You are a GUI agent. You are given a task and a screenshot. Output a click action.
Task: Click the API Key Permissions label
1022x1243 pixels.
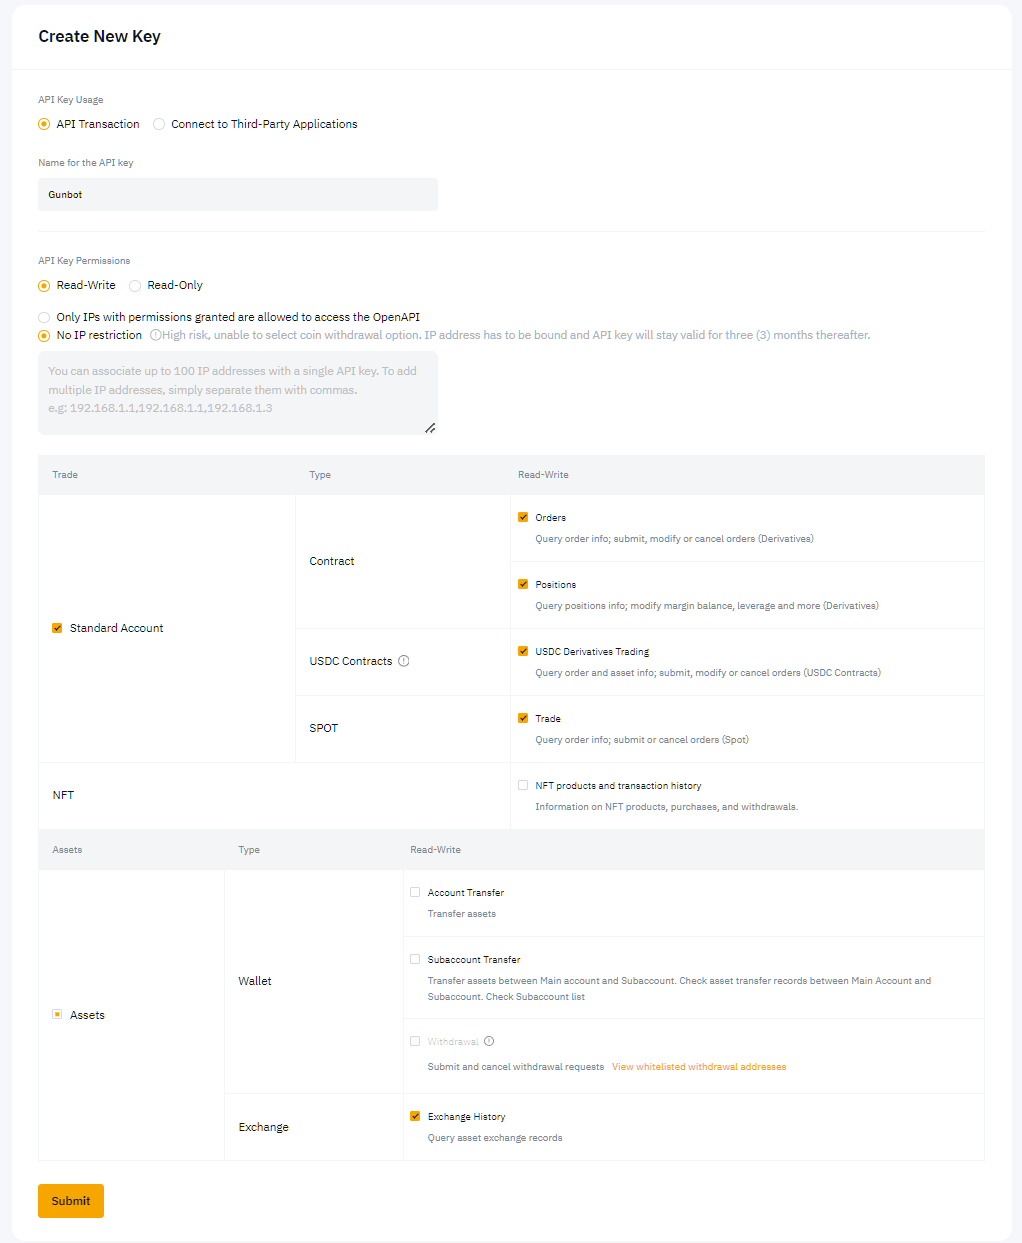pos(84,261)
